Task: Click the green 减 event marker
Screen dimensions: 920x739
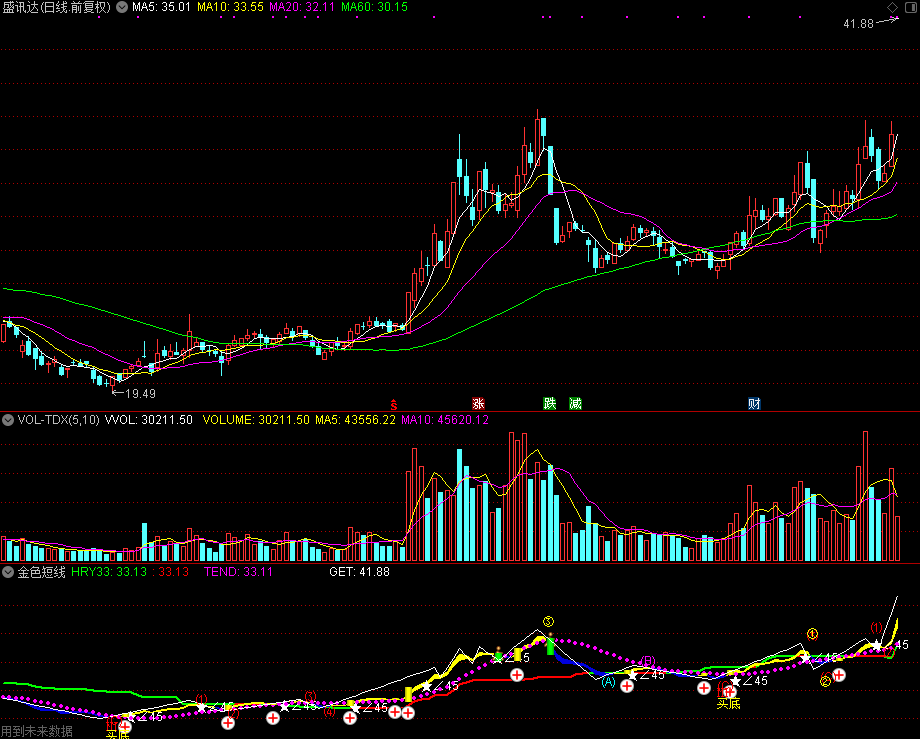Action: click(575, 404)
